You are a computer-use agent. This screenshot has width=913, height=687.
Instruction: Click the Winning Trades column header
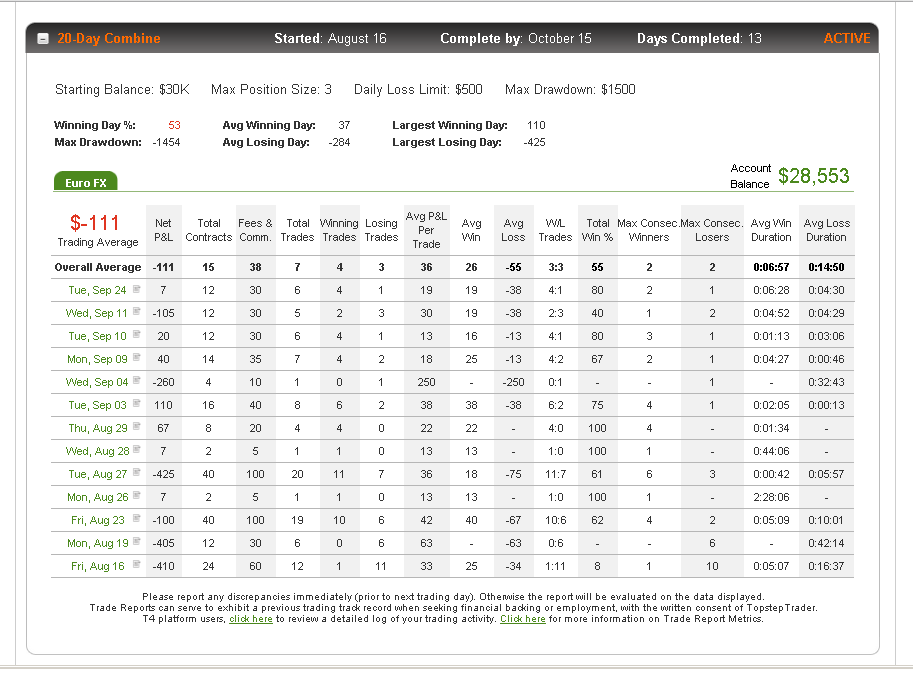pyautogui.click(x=339, y=230)
